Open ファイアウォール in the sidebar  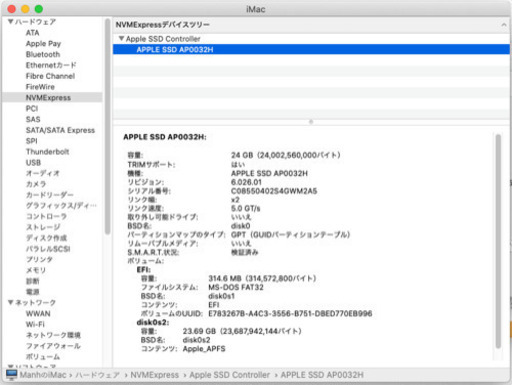click(x=53, y=346)
